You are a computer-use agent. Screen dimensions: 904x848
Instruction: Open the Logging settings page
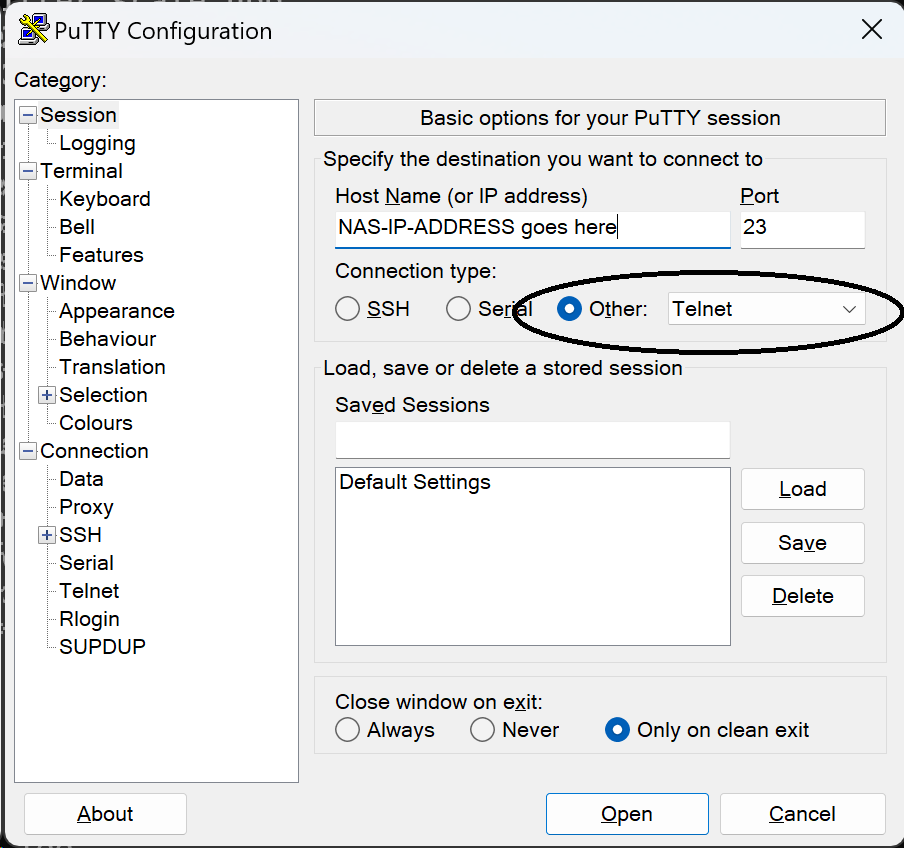(x=97, y=143)
